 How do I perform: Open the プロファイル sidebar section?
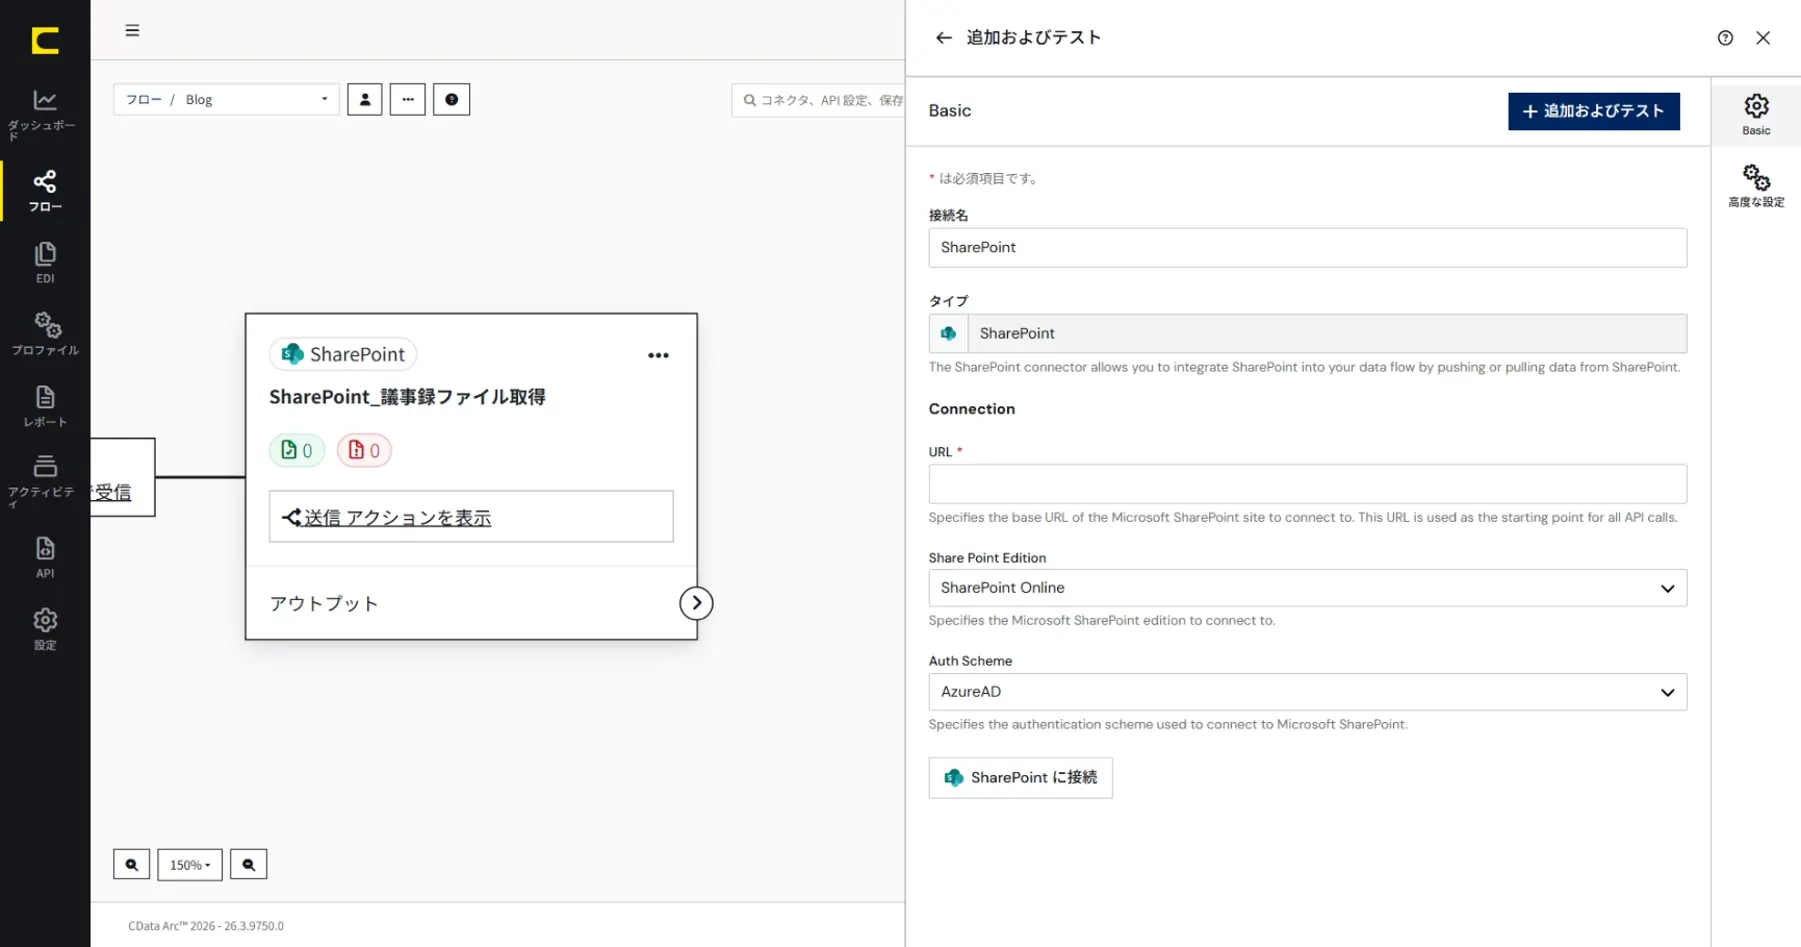pyautogui.click(x=45, y=334)
